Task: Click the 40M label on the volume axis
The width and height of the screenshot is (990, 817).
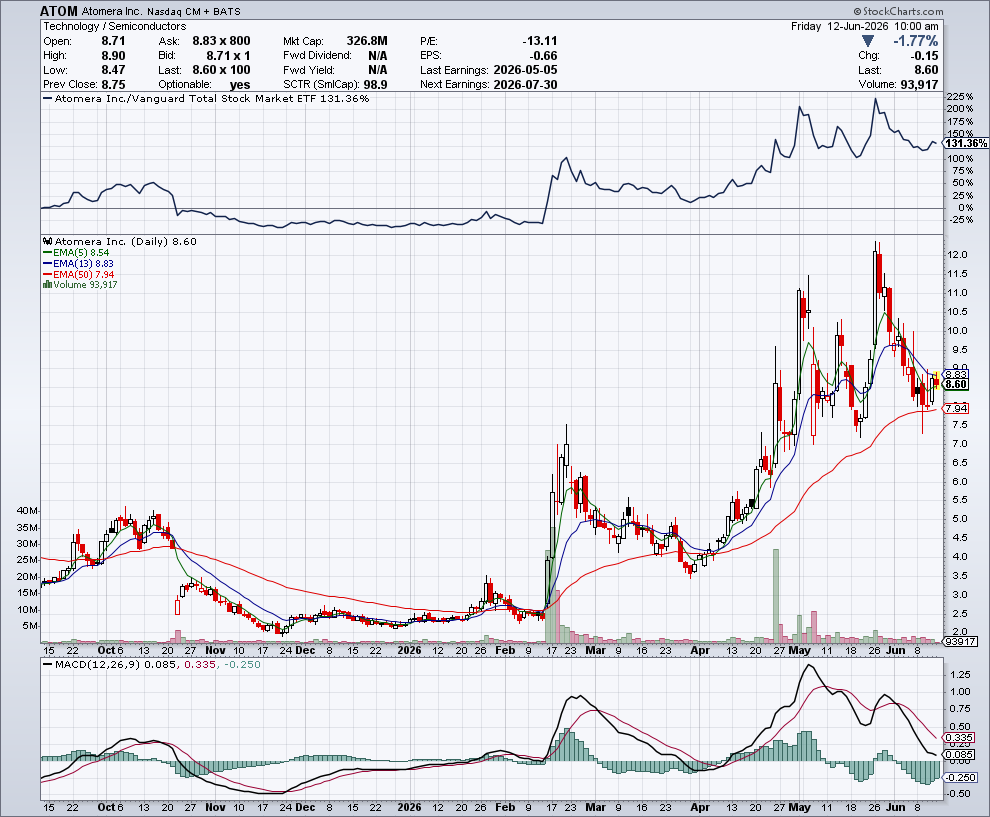Action: pos(27,510)
